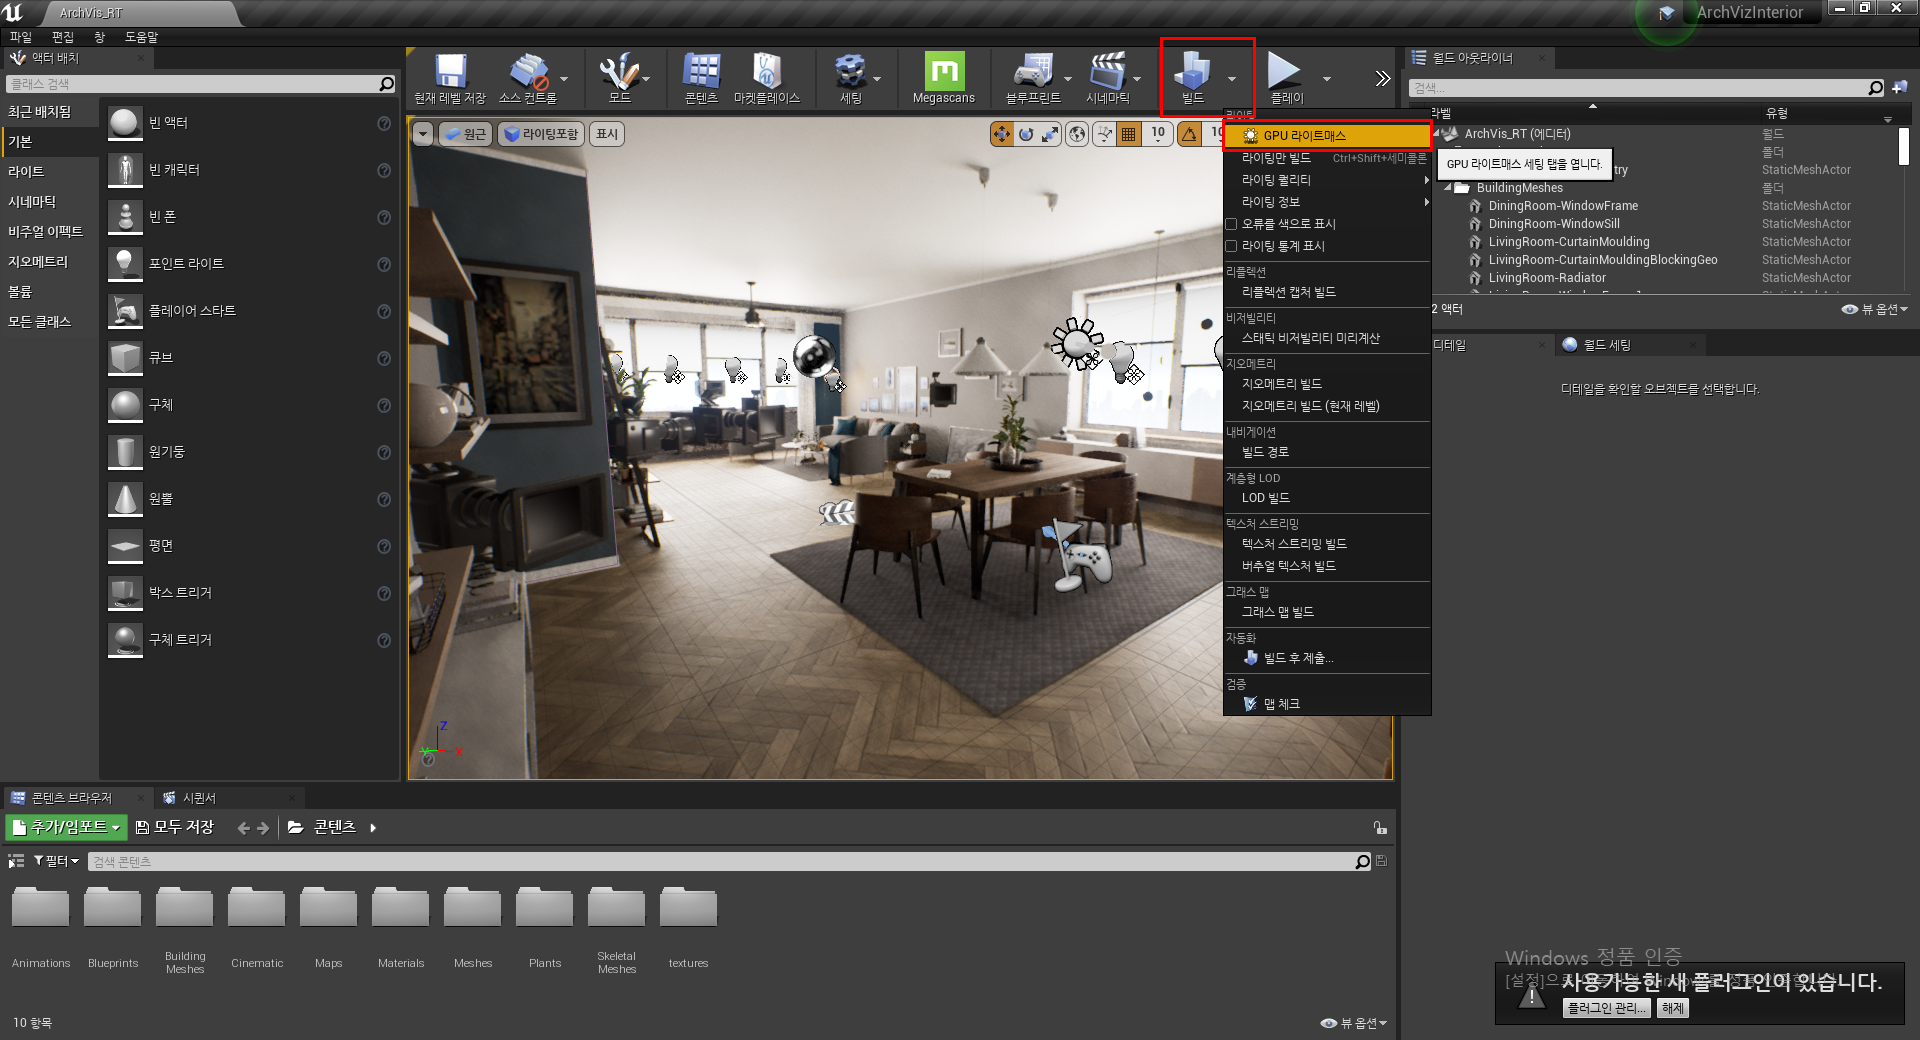
Task: Enable 오류를 색으로 표시 checkbox
Action: [1232, 224]
